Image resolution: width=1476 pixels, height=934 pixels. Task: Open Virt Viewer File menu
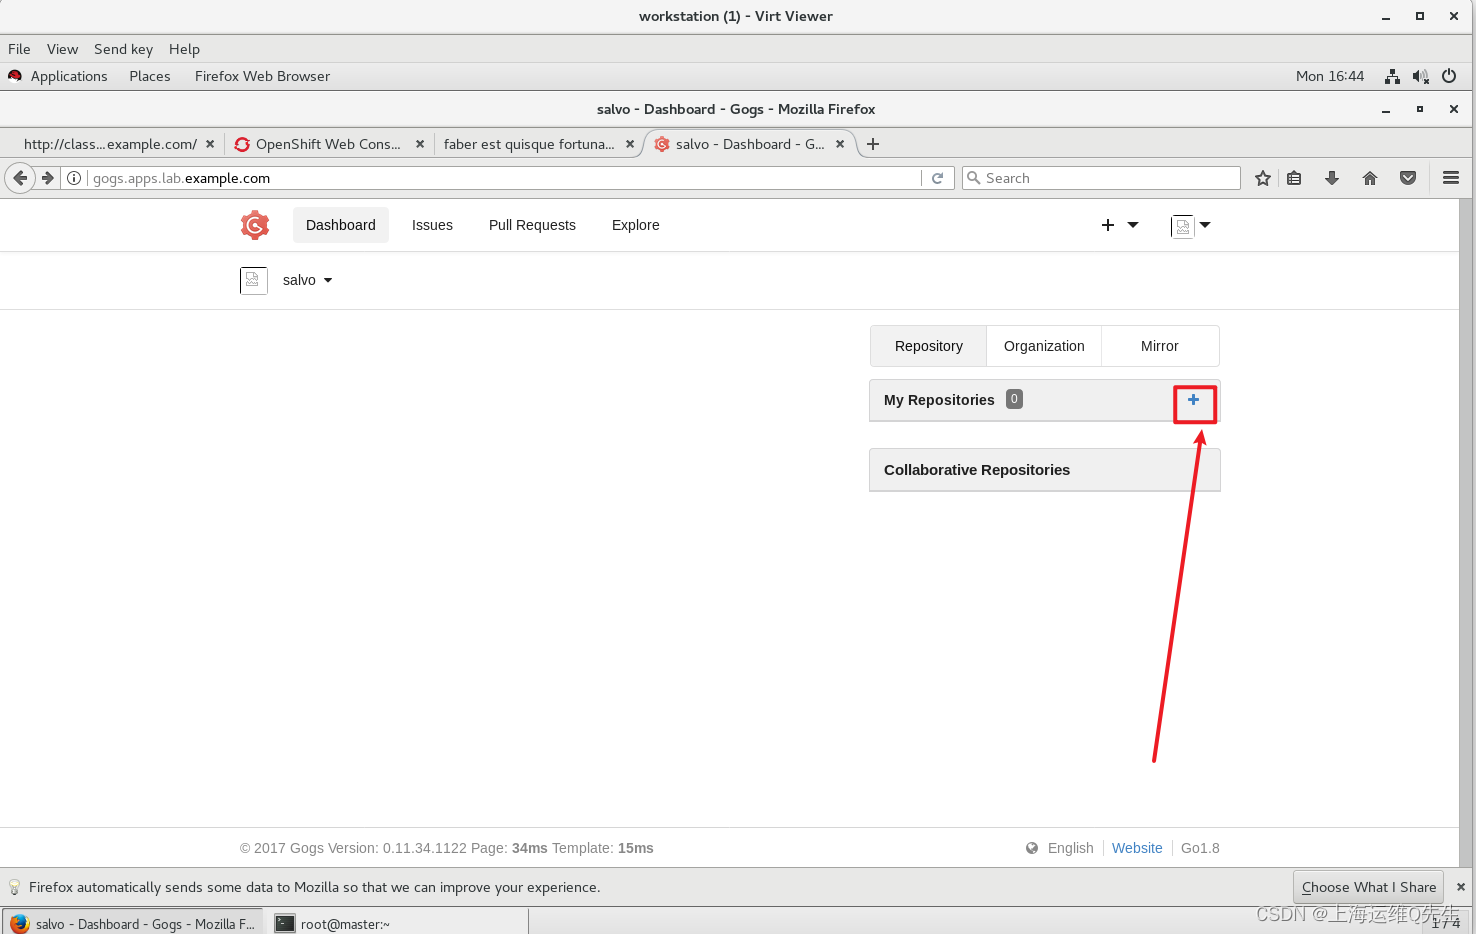[19, 49]
